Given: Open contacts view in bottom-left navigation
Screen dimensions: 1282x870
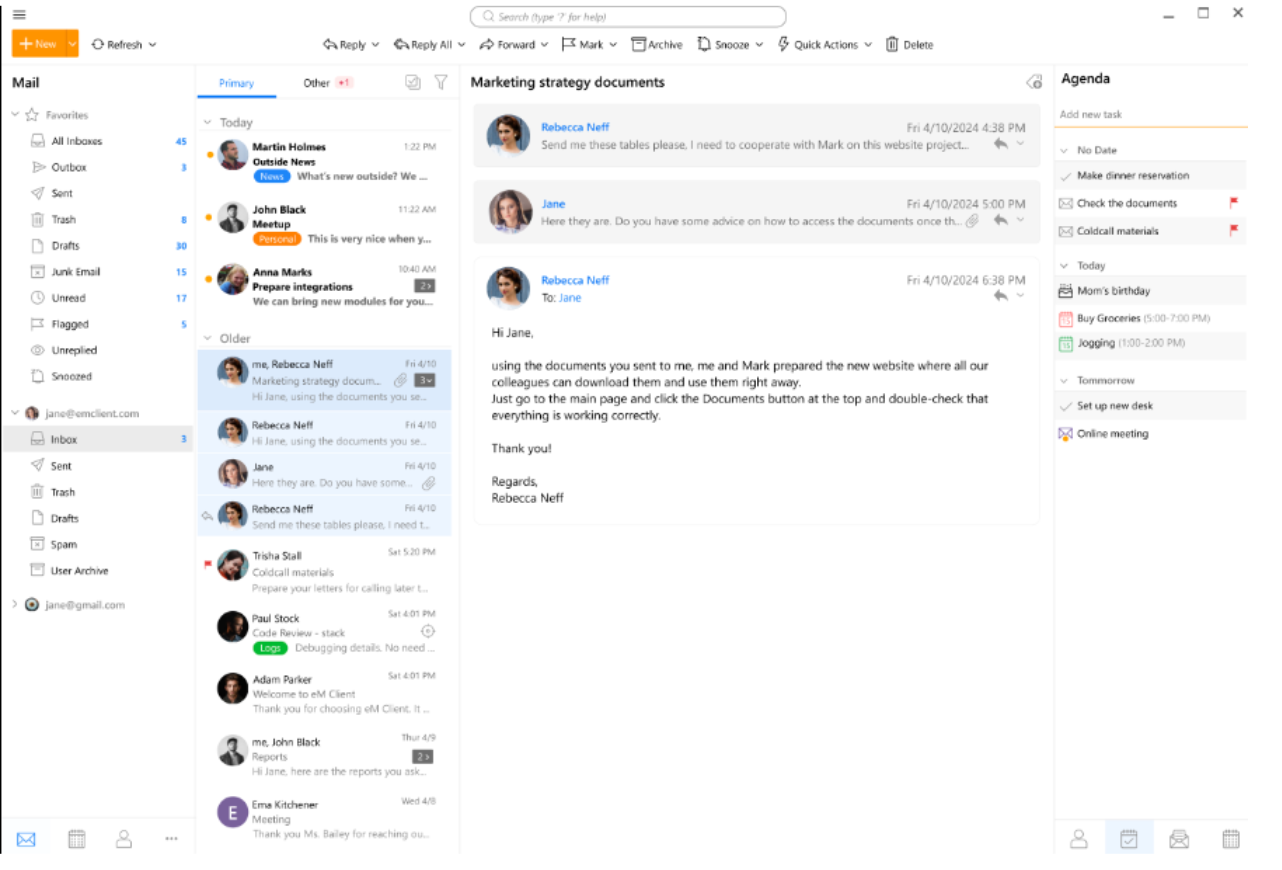Looking at the screenshot, I should (124, 839).
